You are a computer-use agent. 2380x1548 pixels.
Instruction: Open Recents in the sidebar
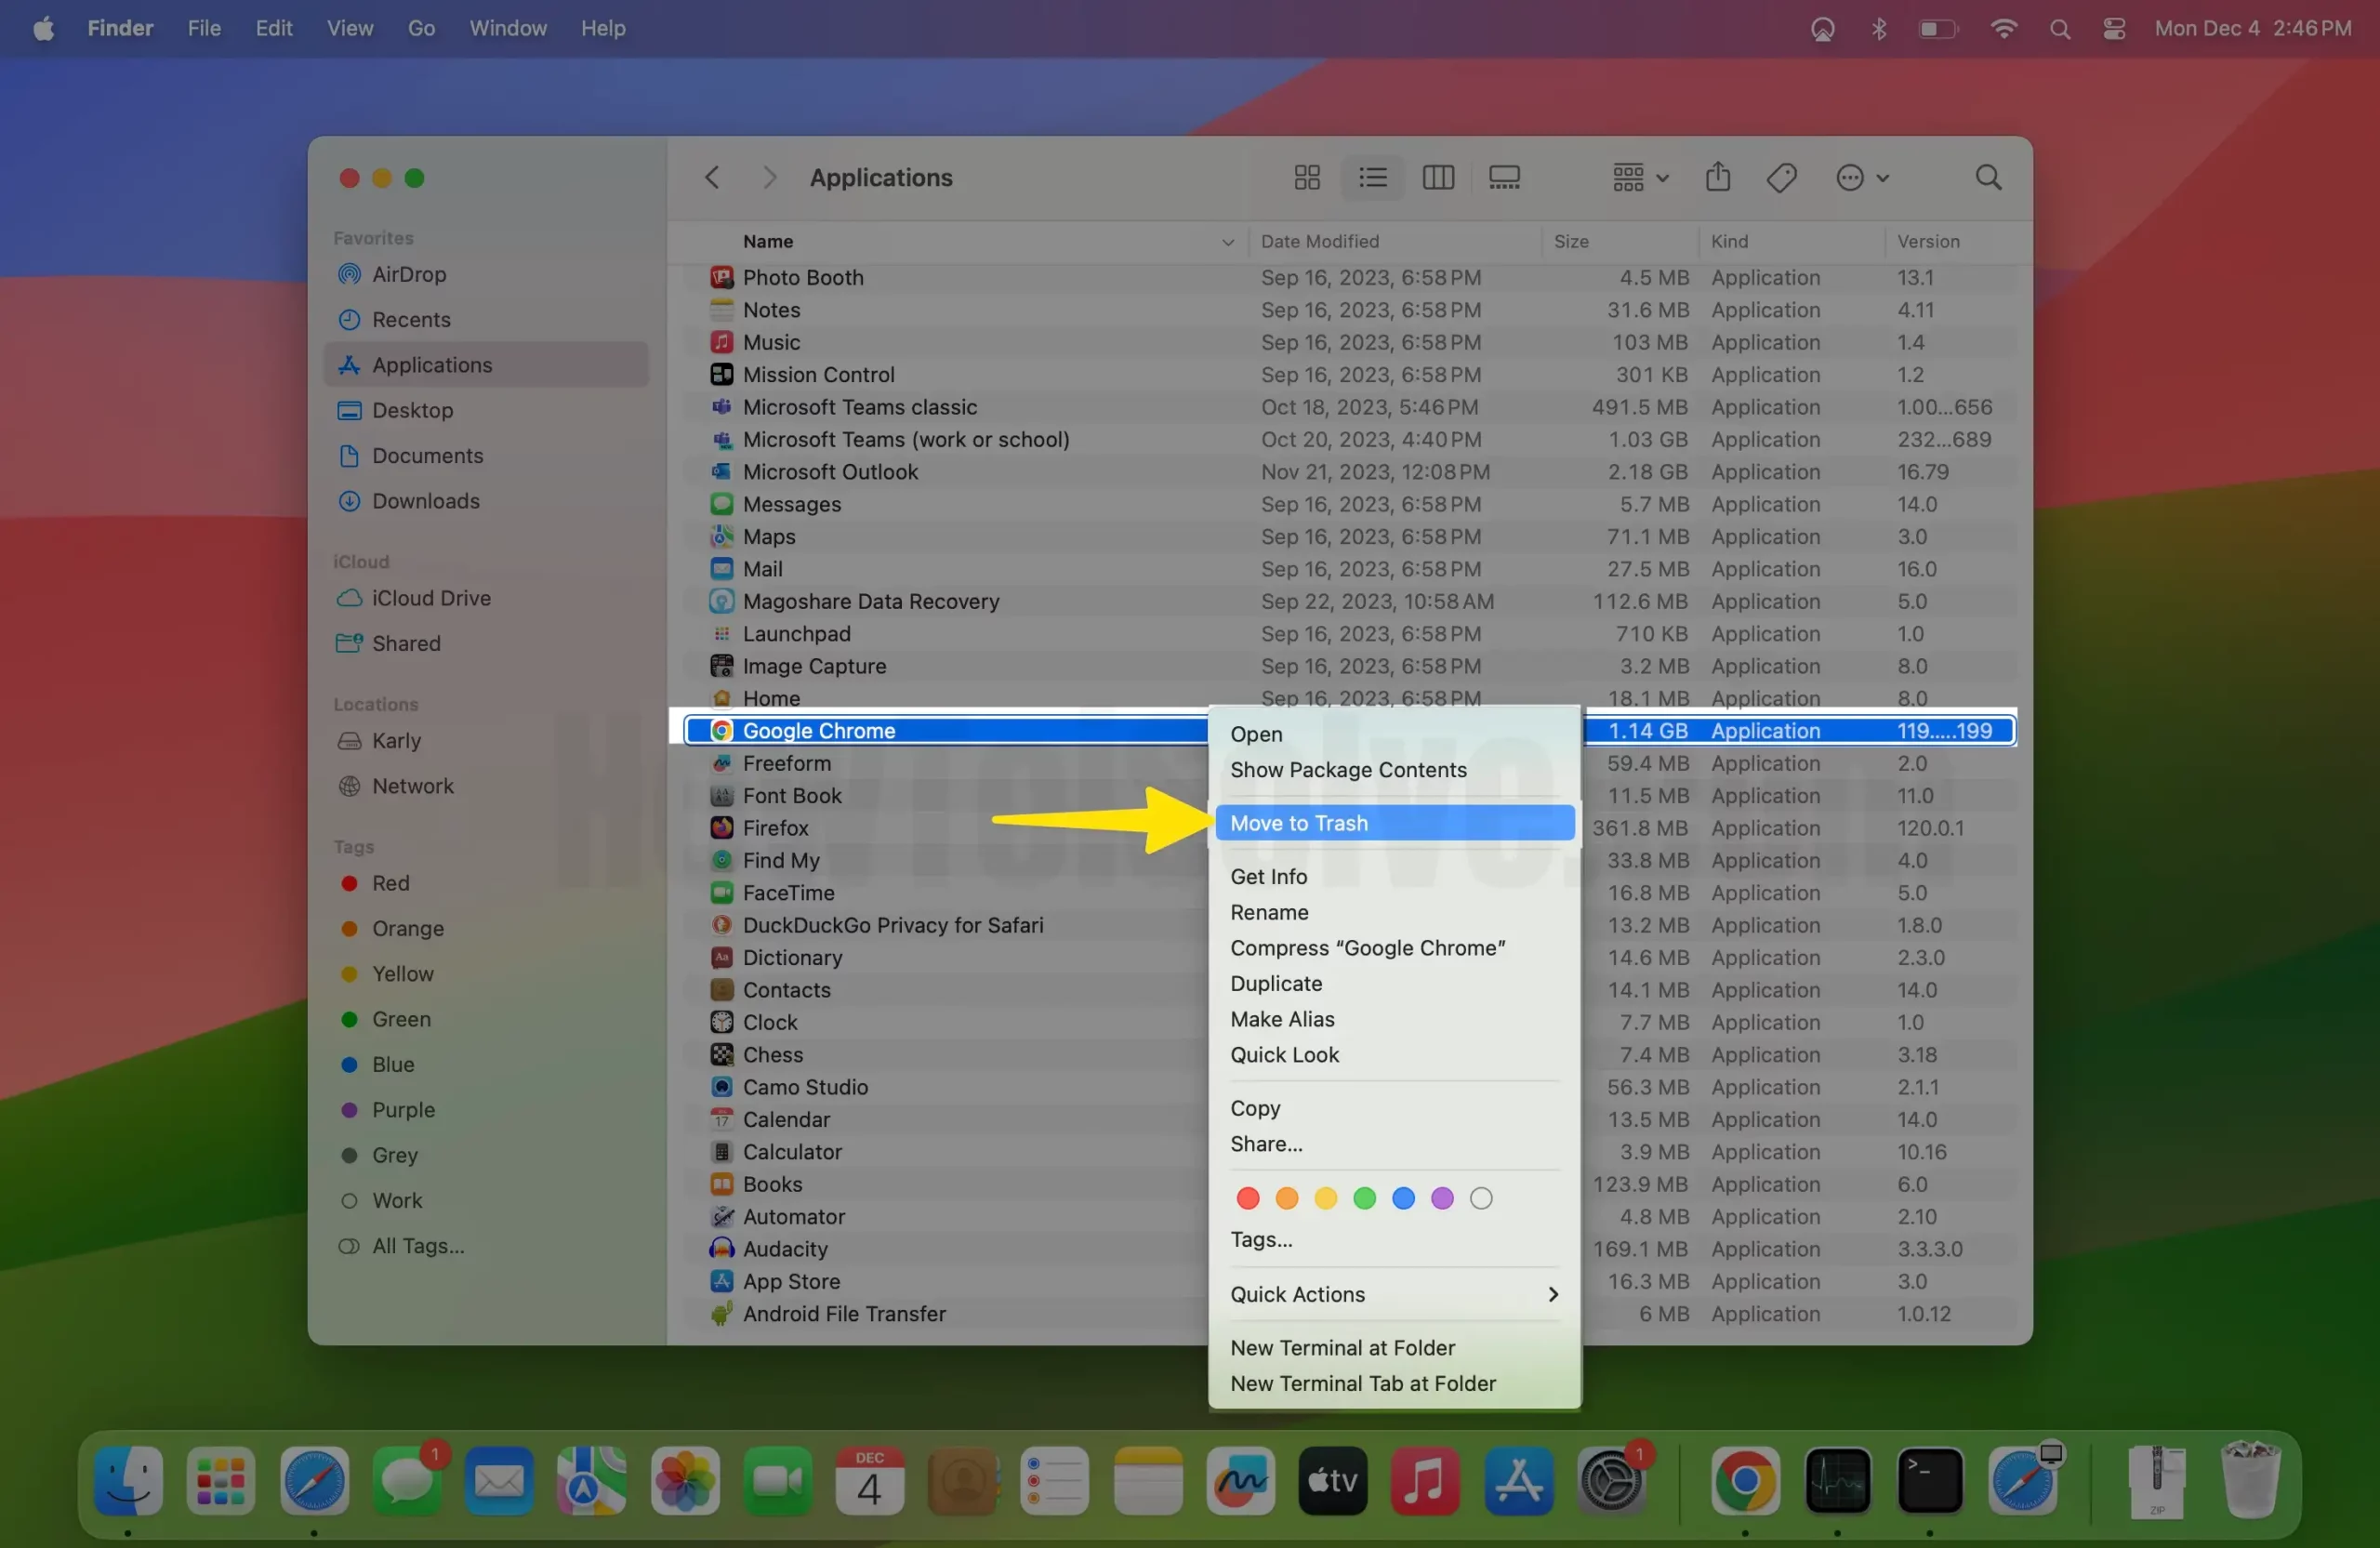[488, 320]
